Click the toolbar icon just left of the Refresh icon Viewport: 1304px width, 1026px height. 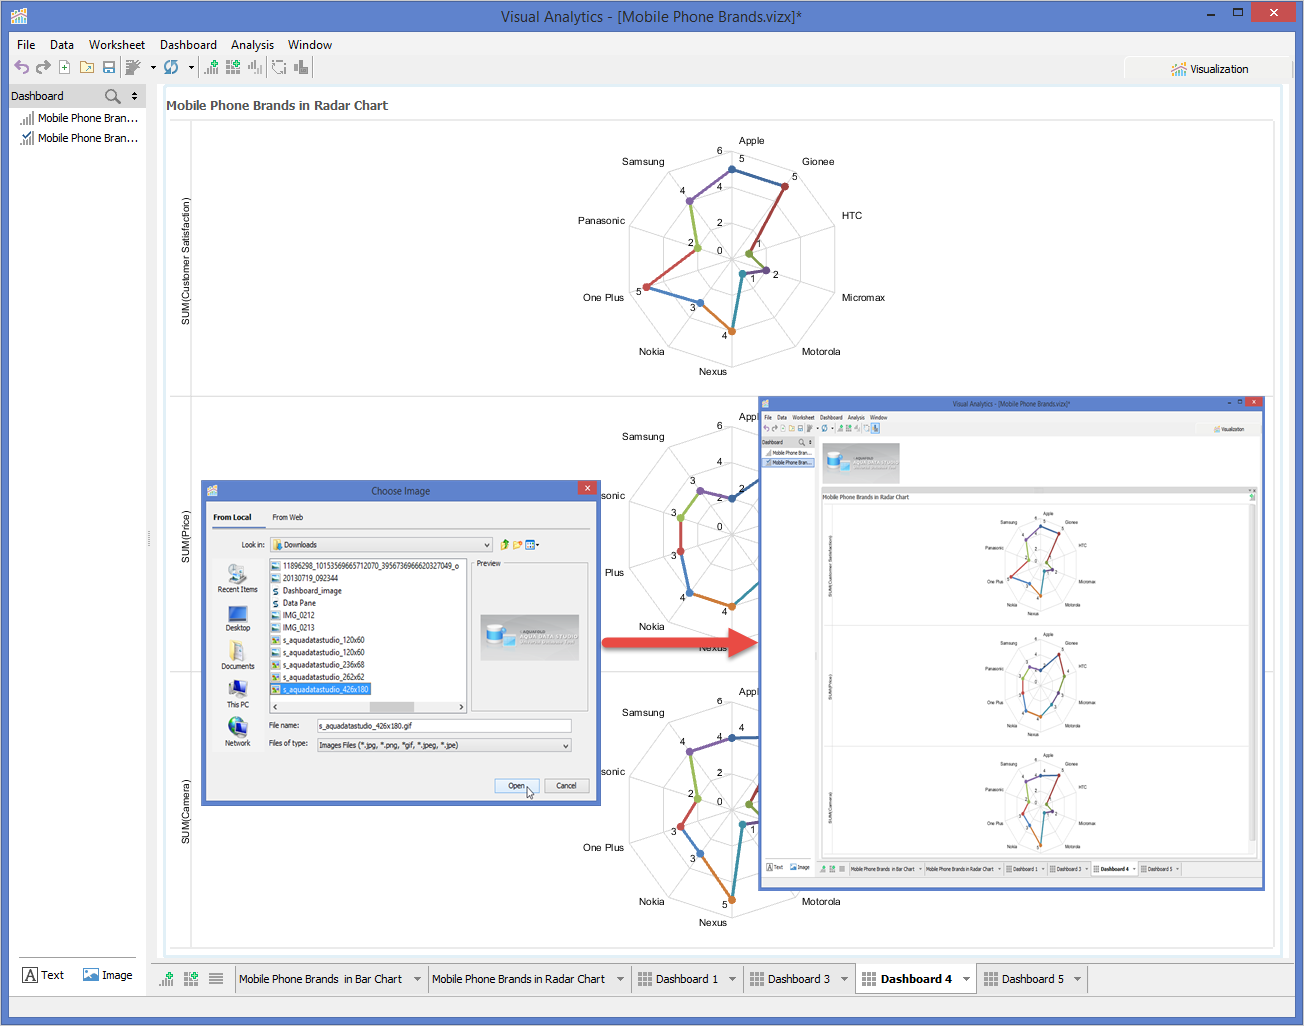pyautogui.click(x=132, y=67)
